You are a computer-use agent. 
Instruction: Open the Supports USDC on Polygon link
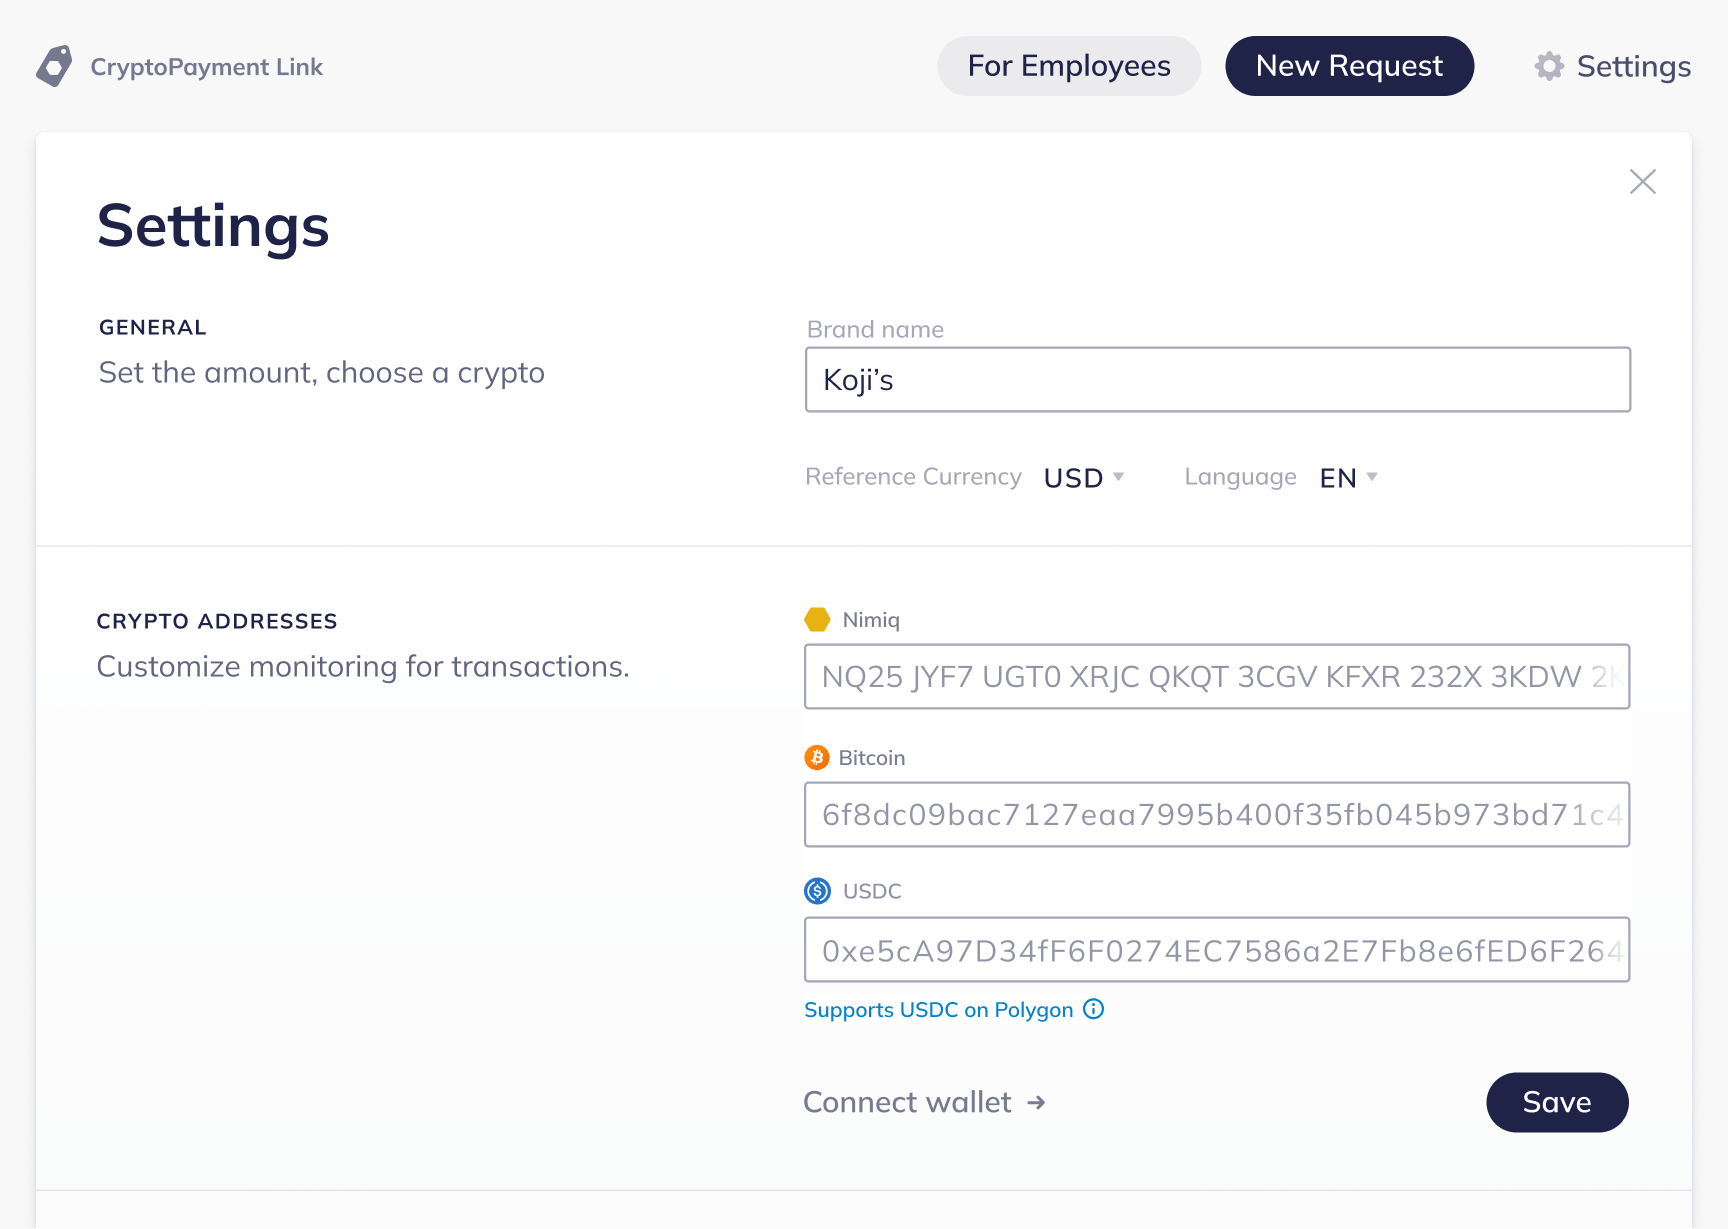pos(938,1010)
